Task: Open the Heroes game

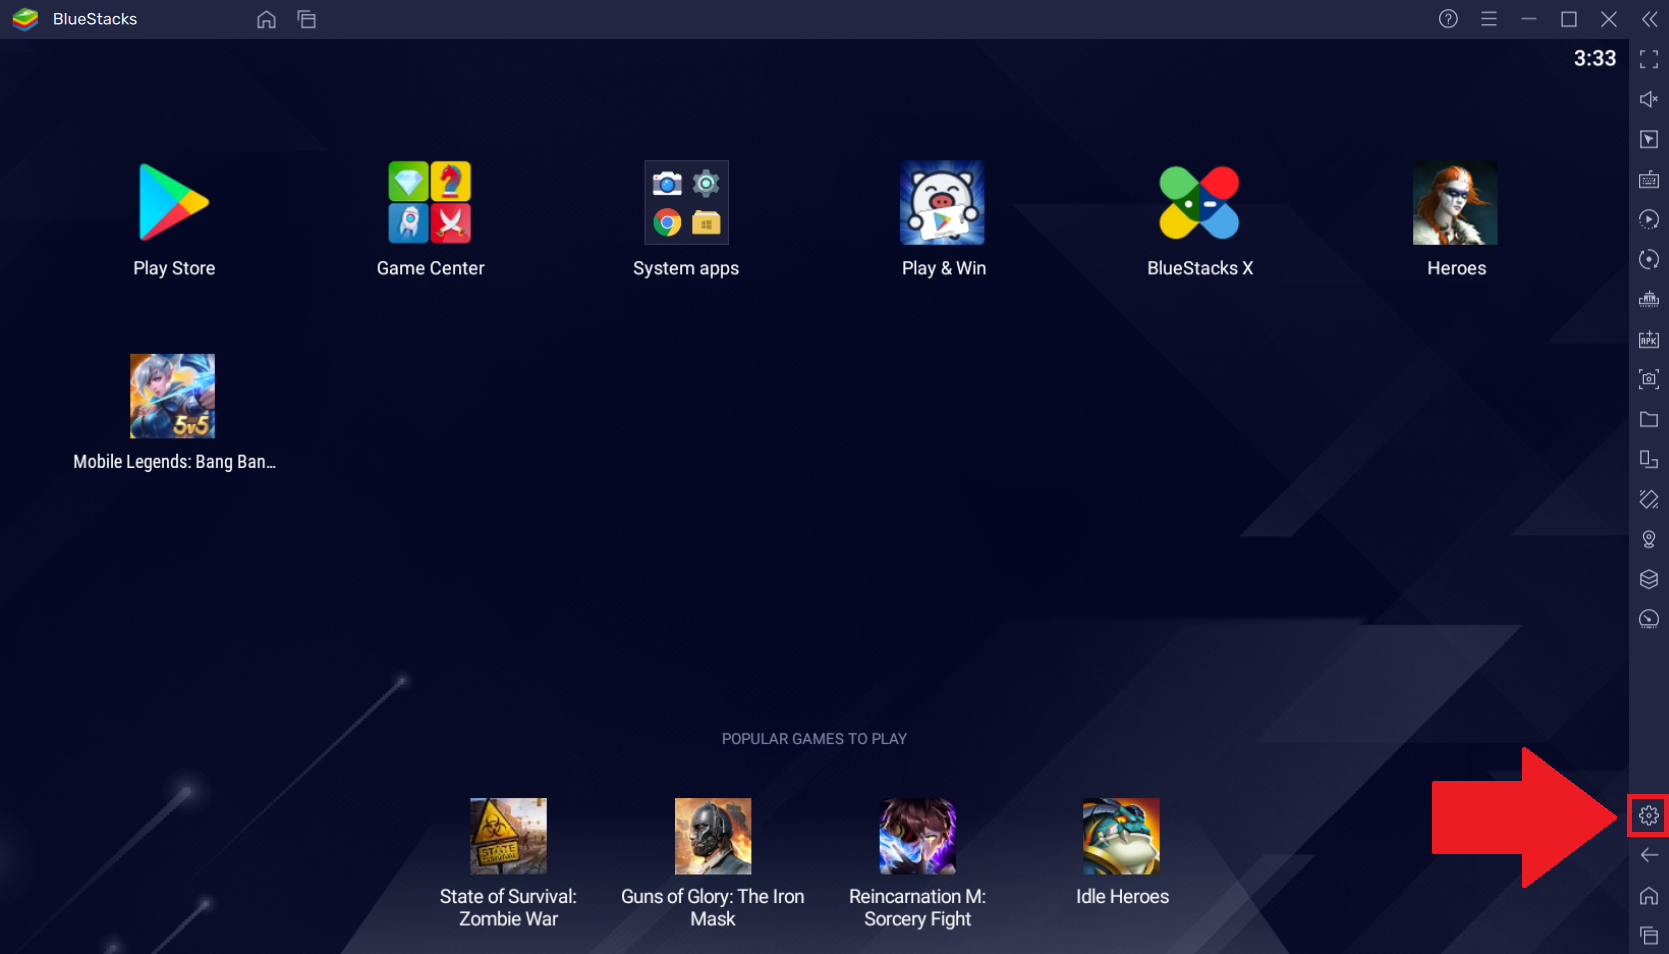Action: pos(1455,203)
